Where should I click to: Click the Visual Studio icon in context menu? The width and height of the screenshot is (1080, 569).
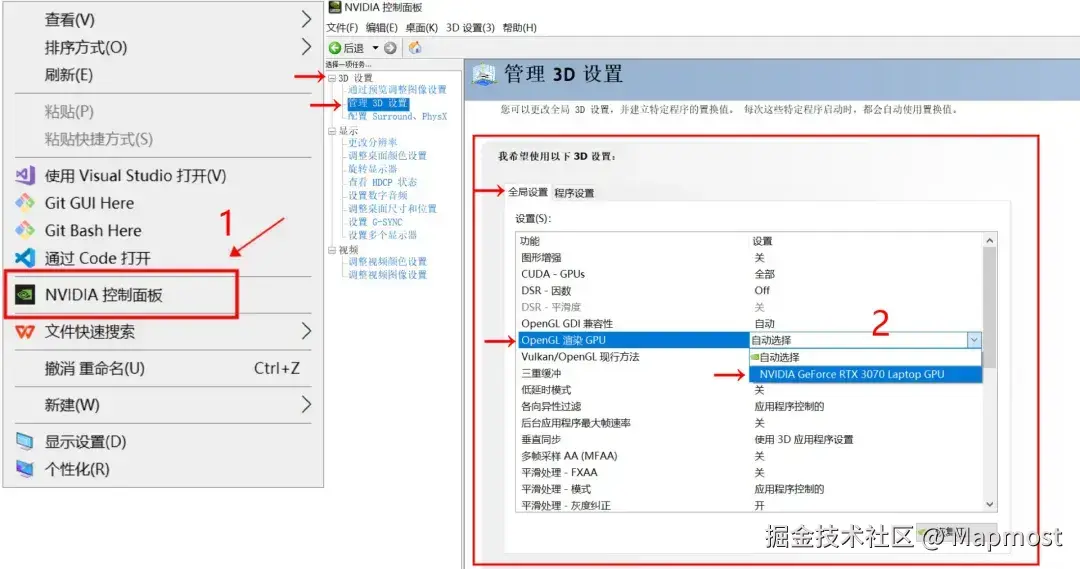click(25, 176)
